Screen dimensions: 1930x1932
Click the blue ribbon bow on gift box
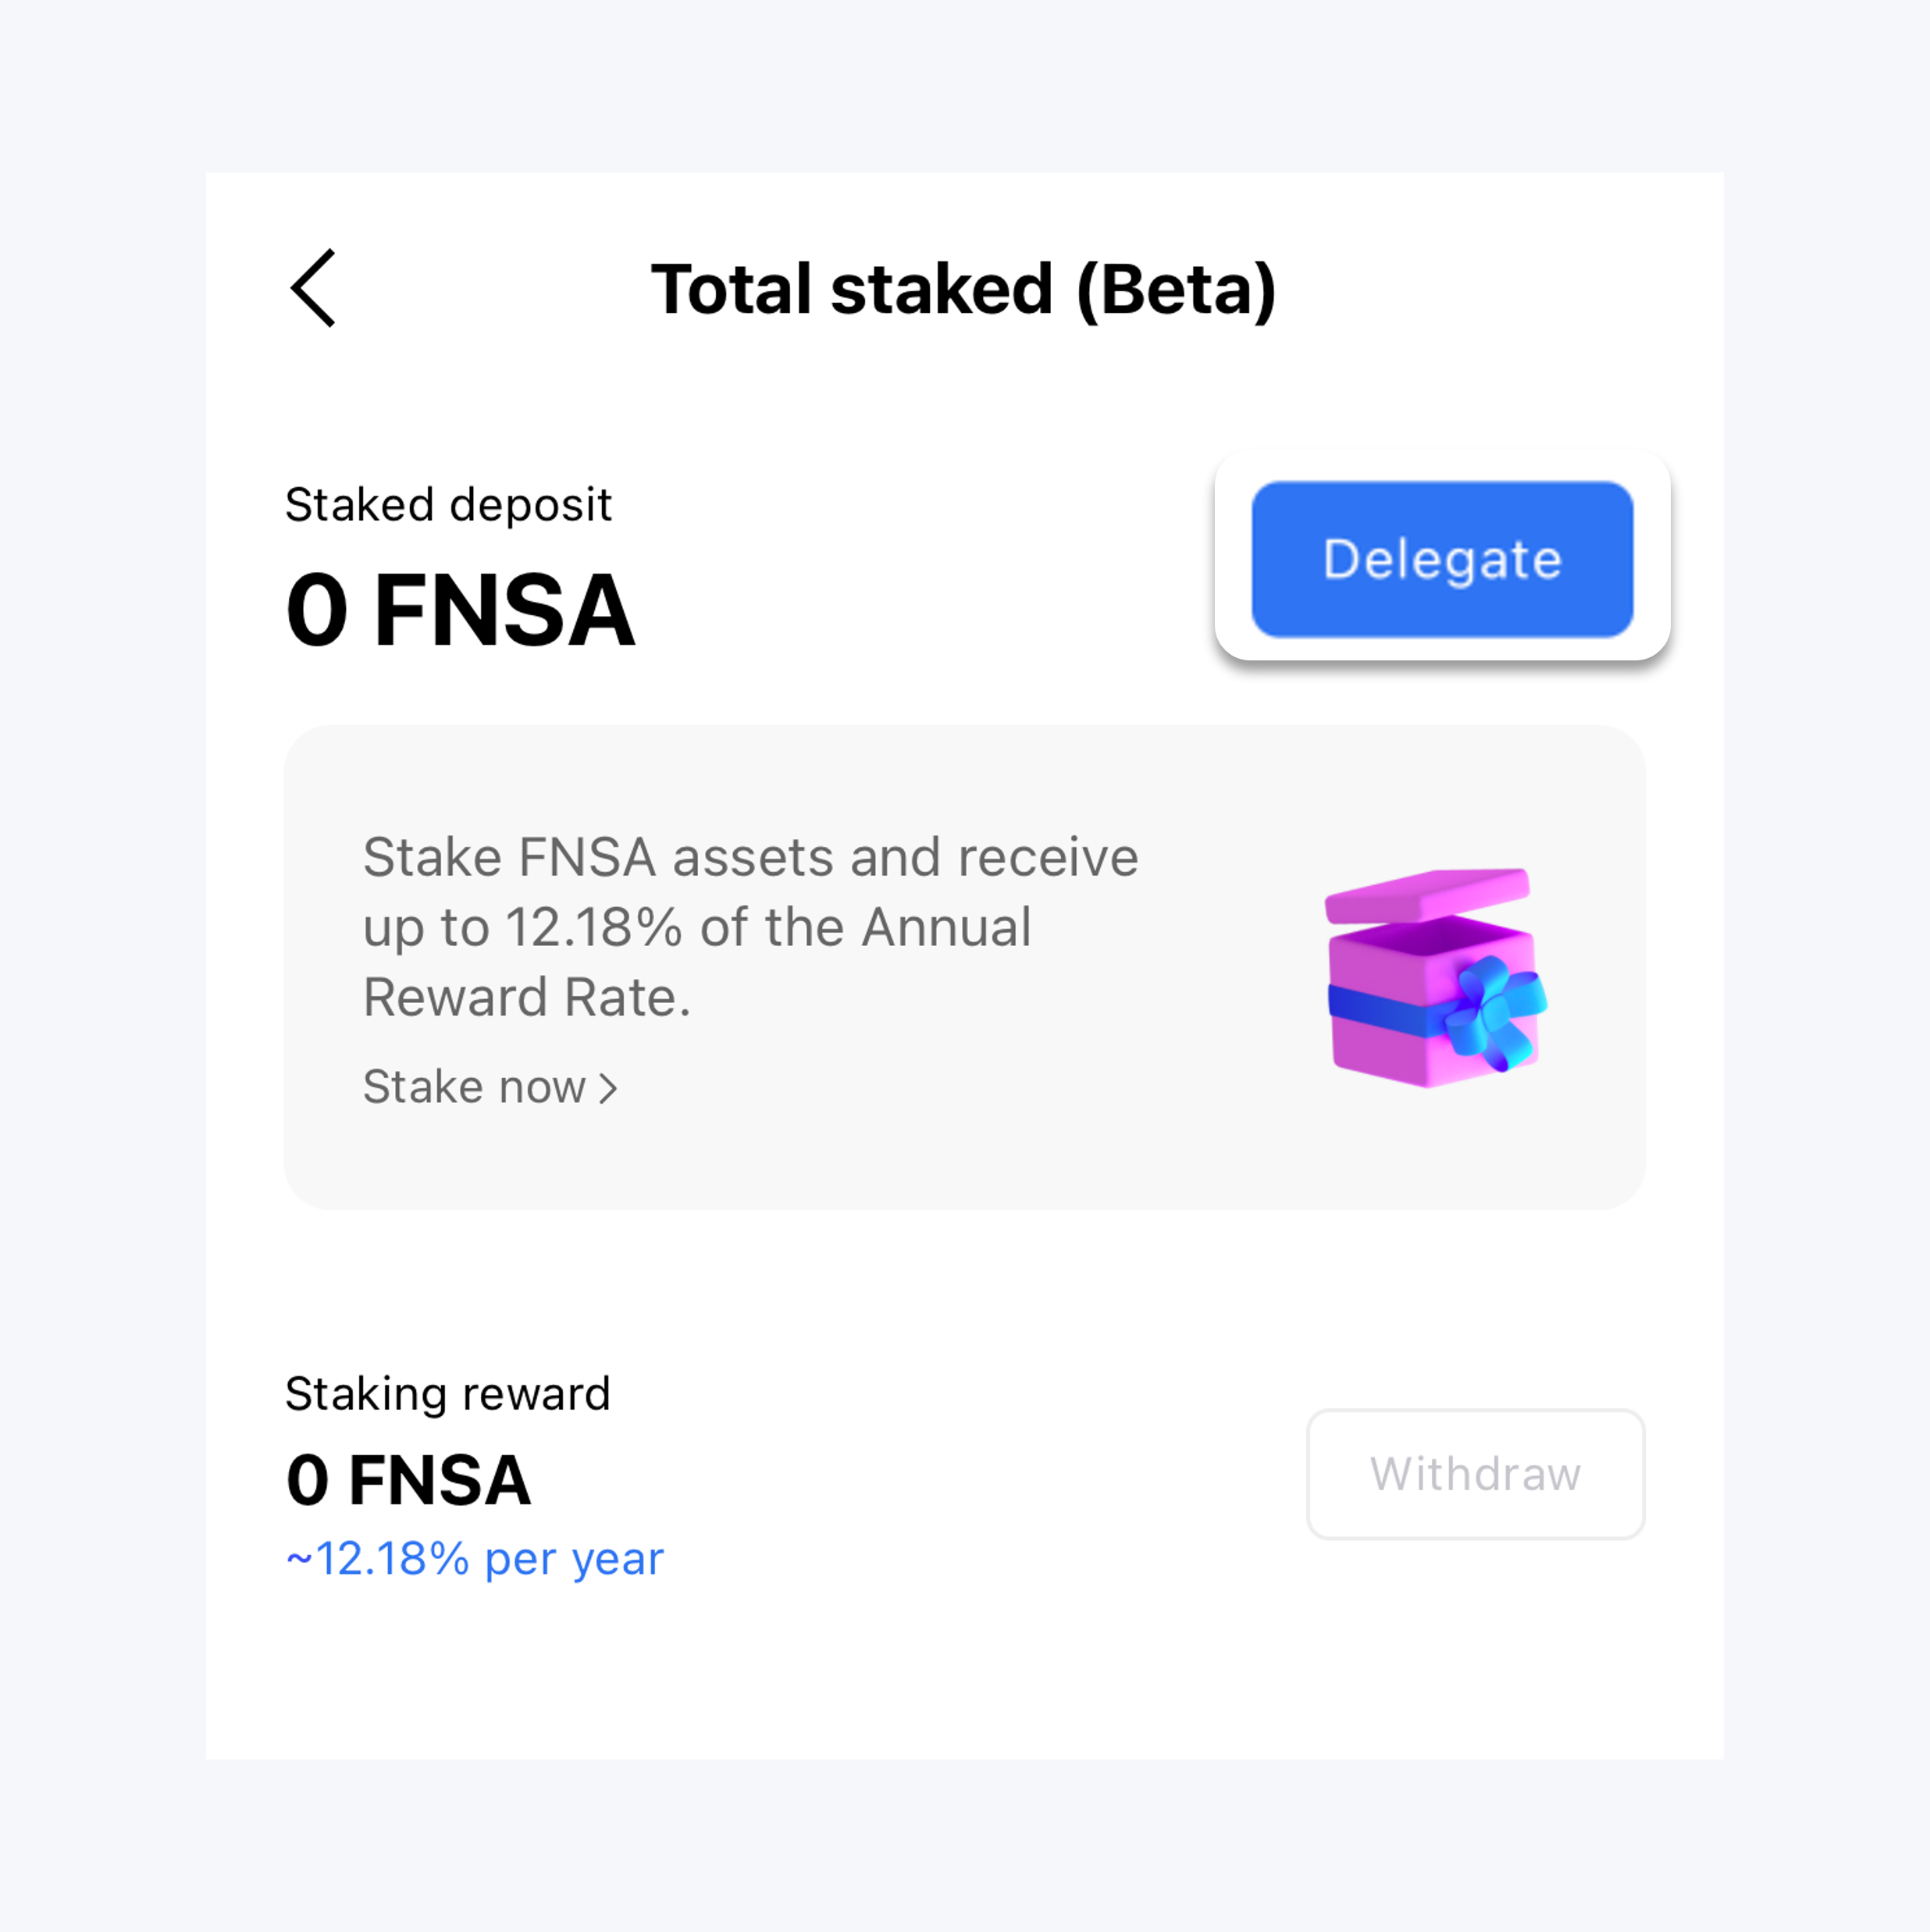pos(1492,1012)
